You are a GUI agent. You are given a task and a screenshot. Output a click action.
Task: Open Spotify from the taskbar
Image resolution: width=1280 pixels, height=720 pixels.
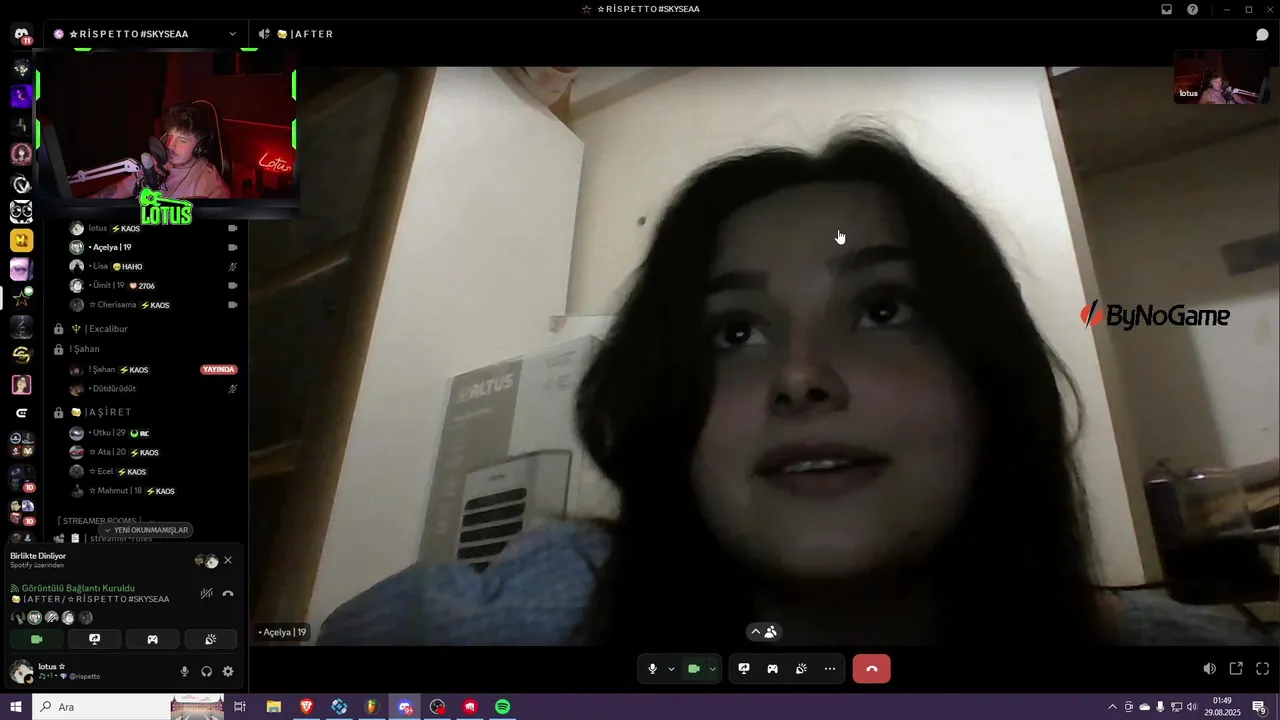(503, 707)
